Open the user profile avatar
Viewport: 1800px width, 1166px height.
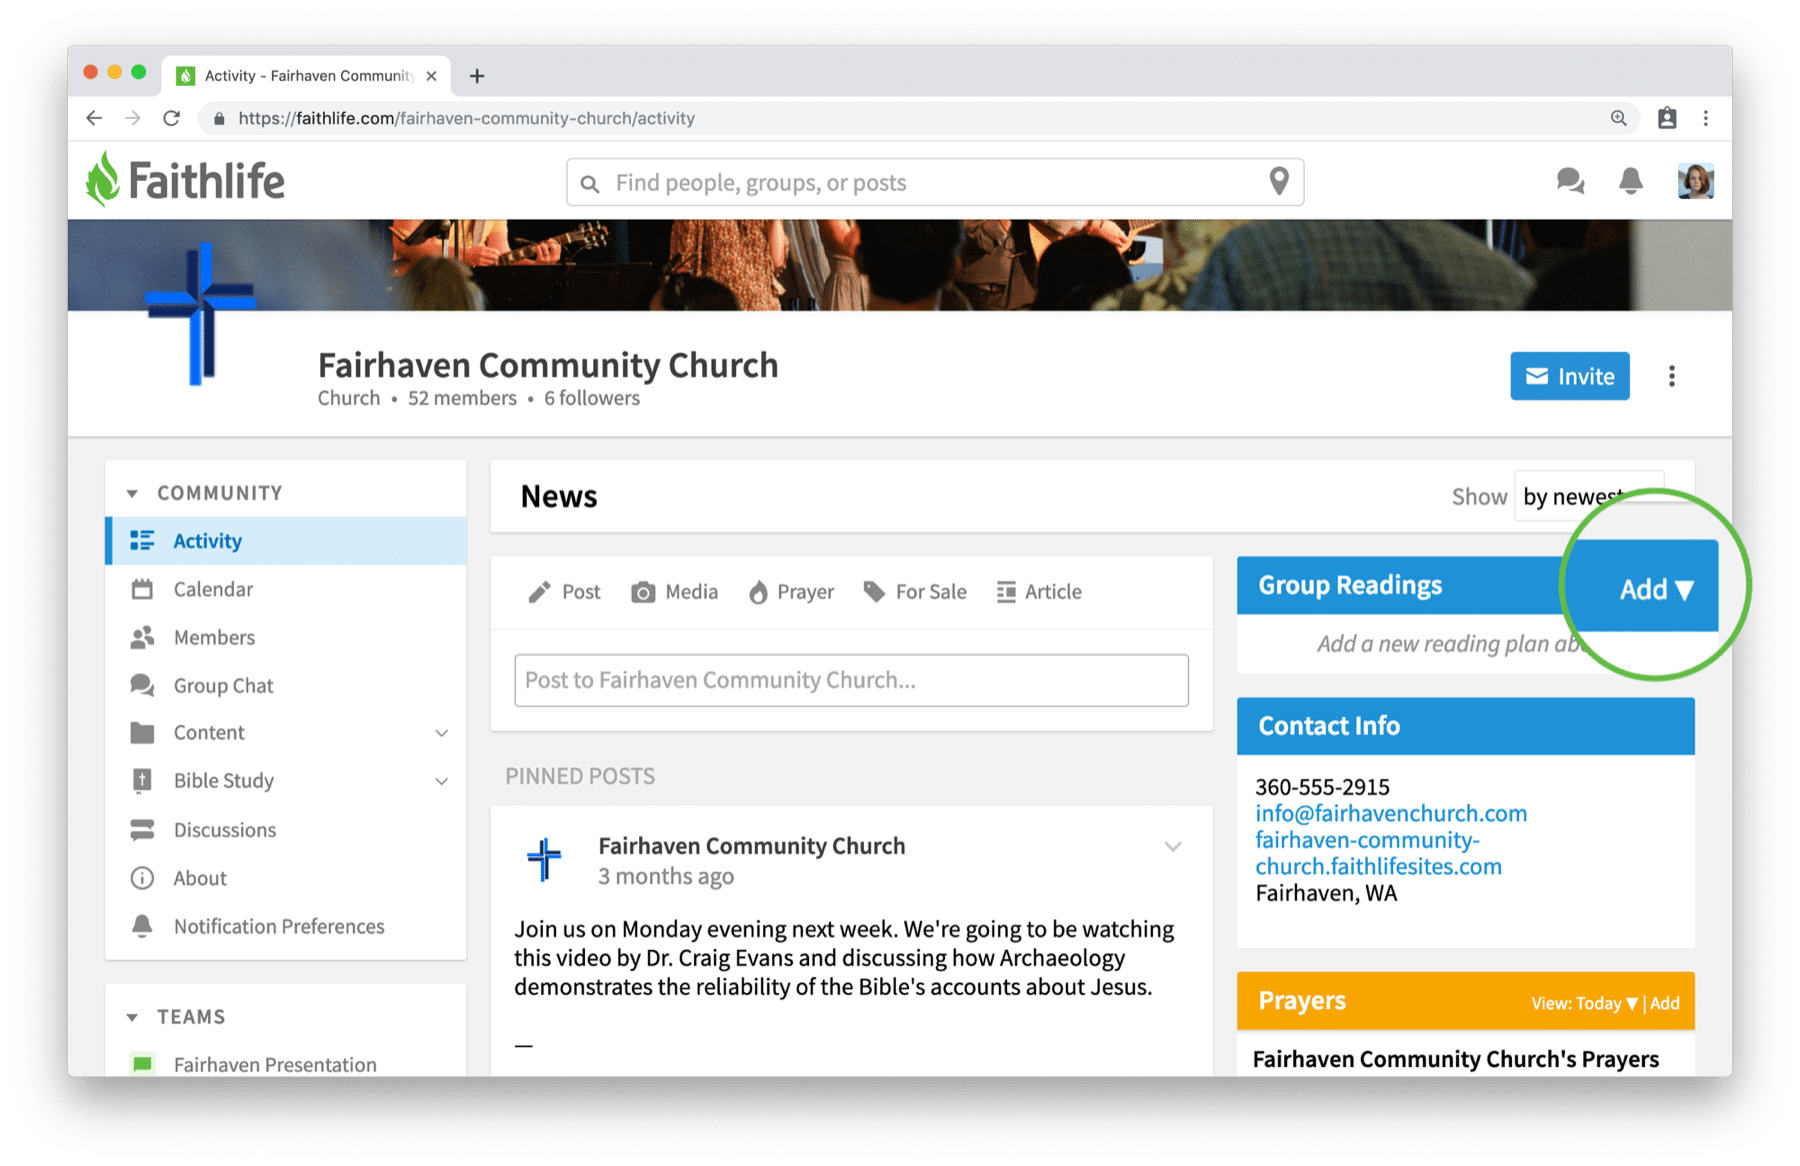coord(1695,181)
